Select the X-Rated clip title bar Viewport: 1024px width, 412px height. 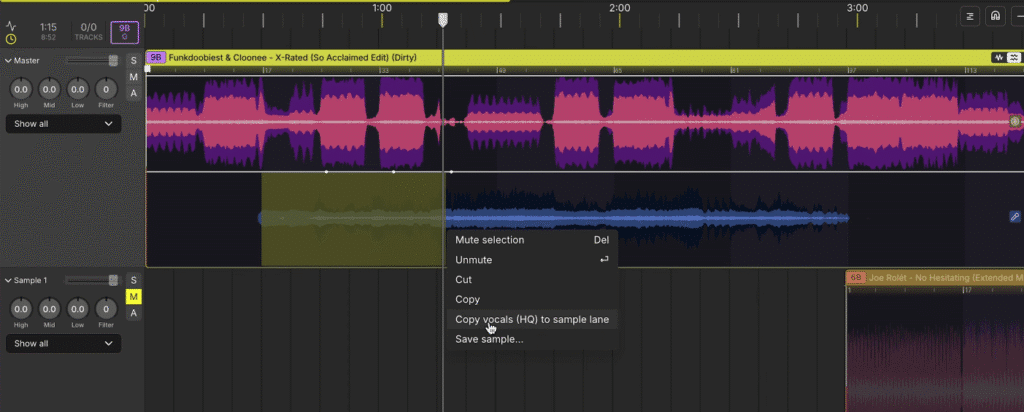tap(584, 57)
